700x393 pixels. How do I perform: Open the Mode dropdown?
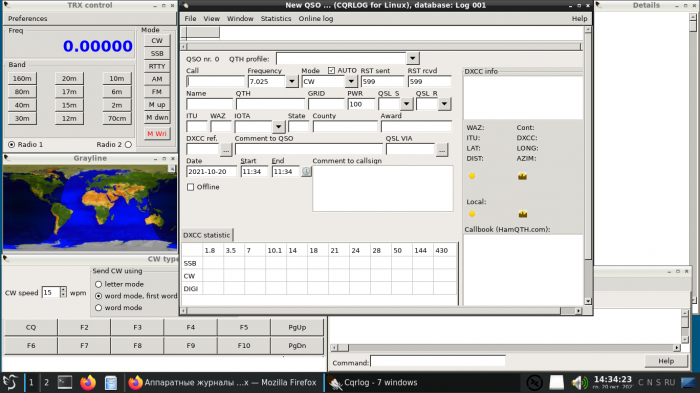point(351,81)
